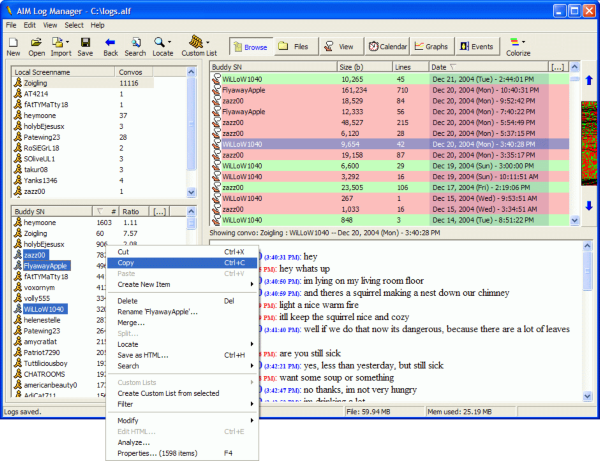Click the [...] button in Buddy SN panel
Viewport: 600px width, 461px height.
(x=159, y=212)
